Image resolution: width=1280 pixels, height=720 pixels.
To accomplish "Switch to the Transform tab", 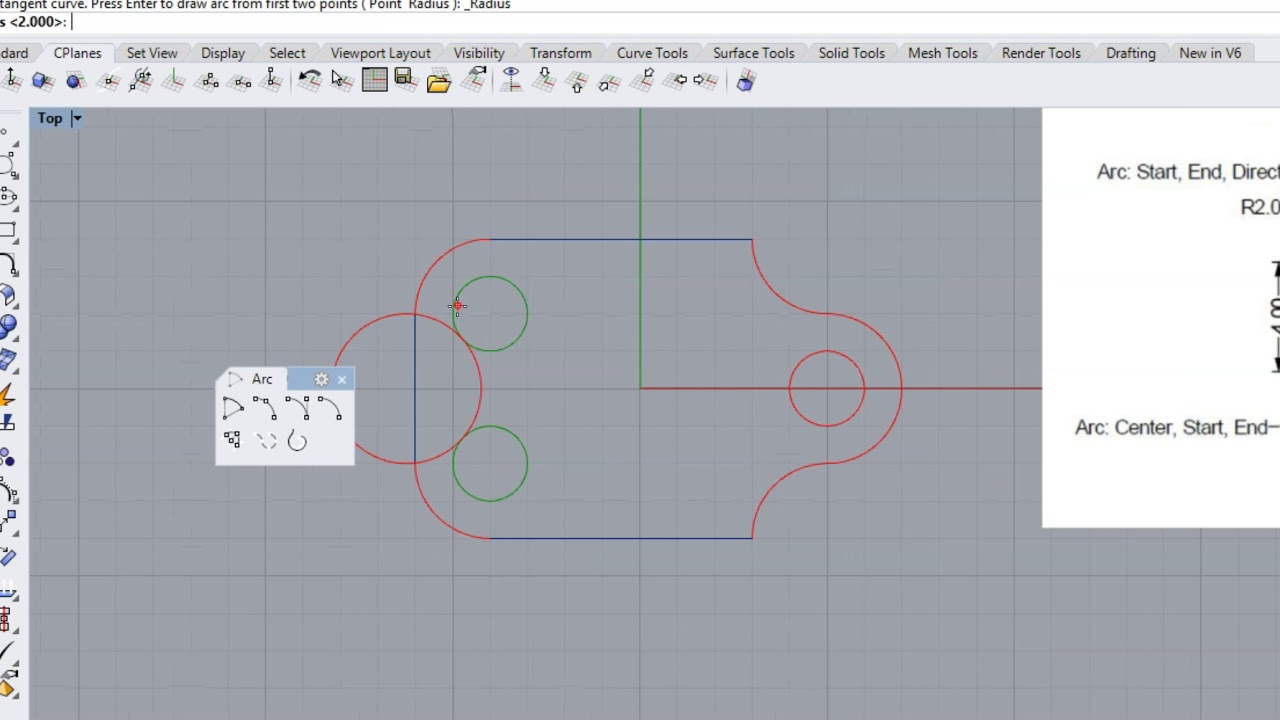I will [561, 53].
